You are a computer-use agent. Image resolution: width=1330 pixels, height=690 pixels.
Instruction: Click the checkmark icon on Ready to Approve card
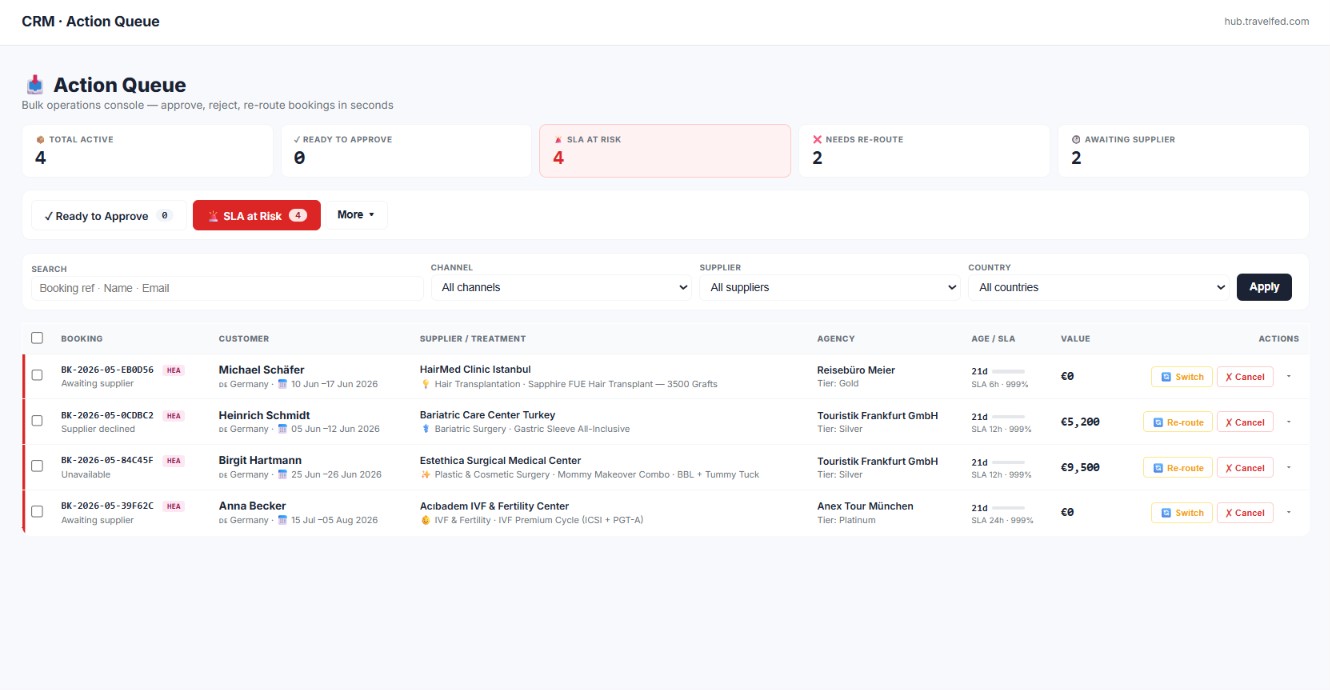(297, 140)
